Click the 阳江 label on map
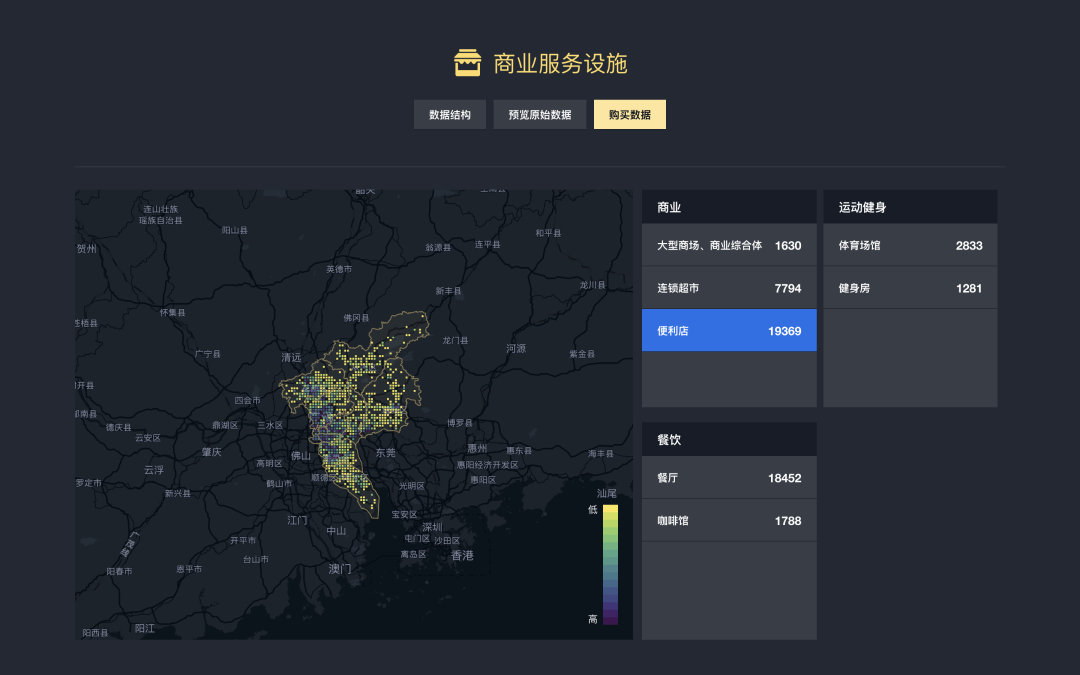Image resolution: width=1080 pixels, height=675 pixels. pos(145,628)
